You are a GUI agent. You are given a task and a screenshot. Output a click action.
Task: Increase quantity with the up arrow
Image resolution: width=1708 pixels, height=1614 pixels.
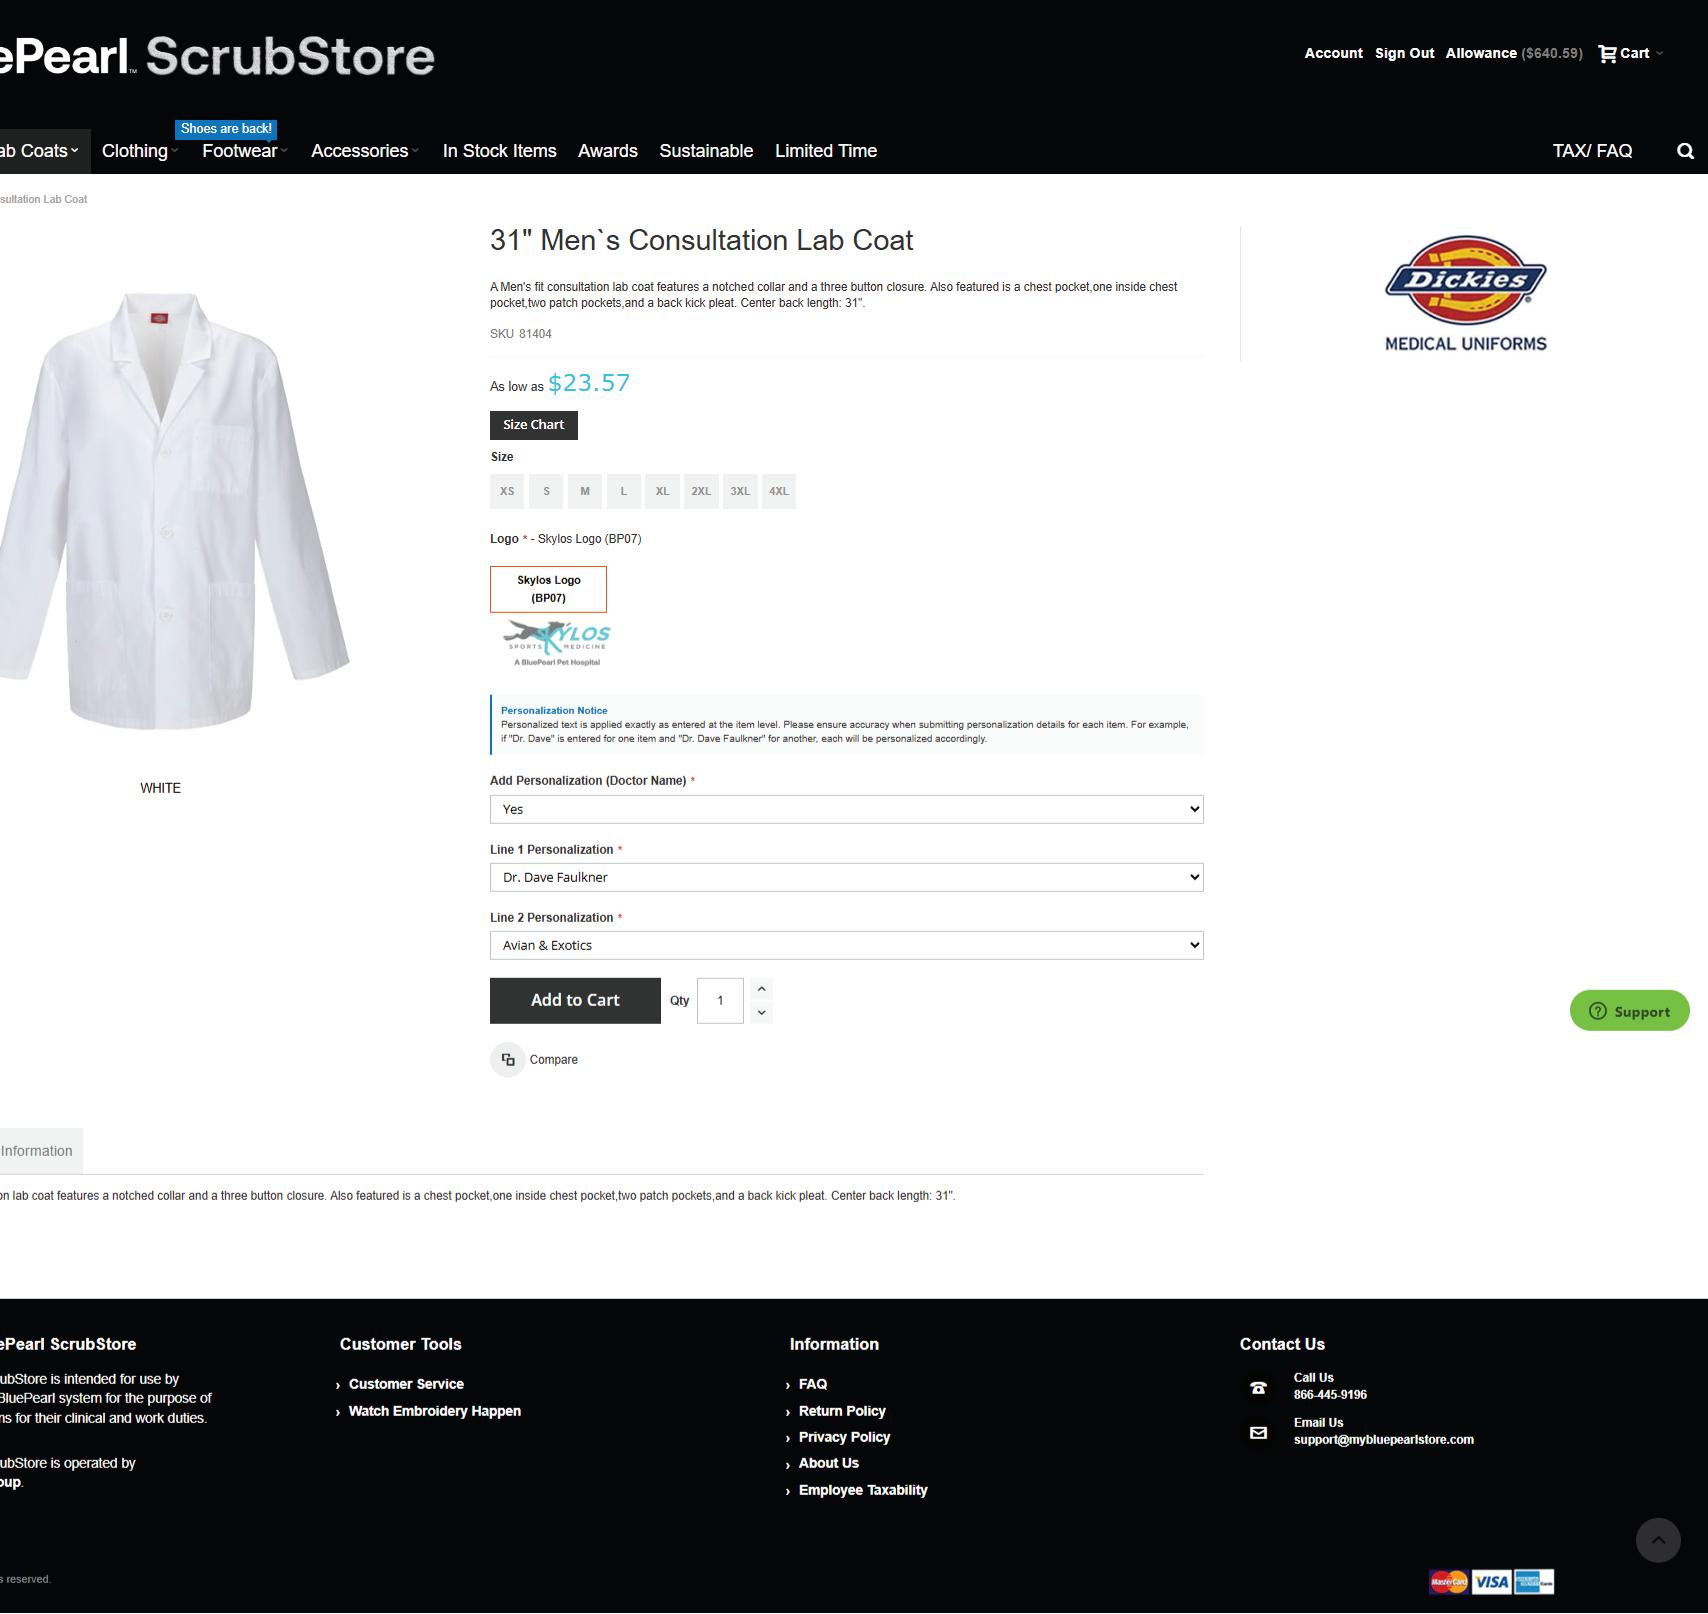[761, 989]
